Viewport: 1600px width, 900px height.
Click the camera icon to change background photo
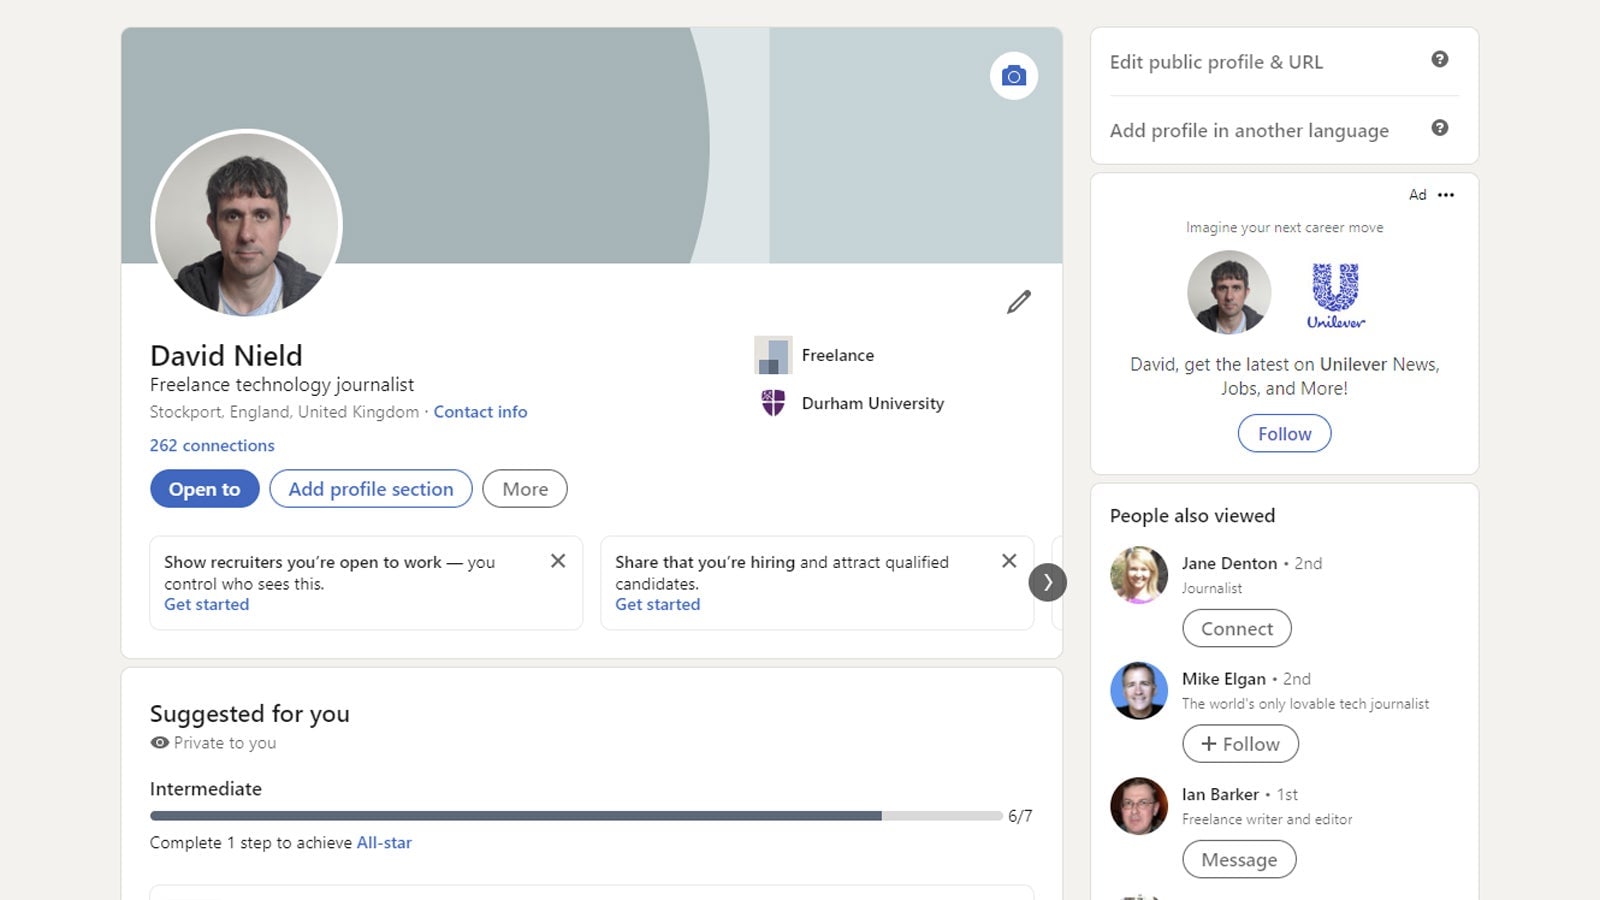(1014, 75)
